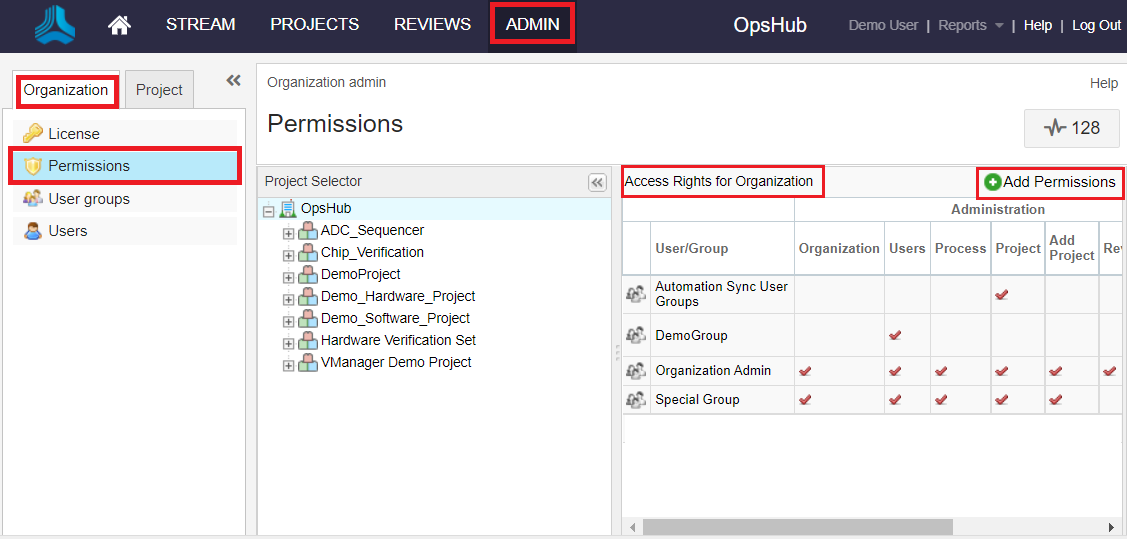Expand the Demo_Hardware_Project tree node
1127x539 pixels.
pyautogui.click(x=289, y=298)
